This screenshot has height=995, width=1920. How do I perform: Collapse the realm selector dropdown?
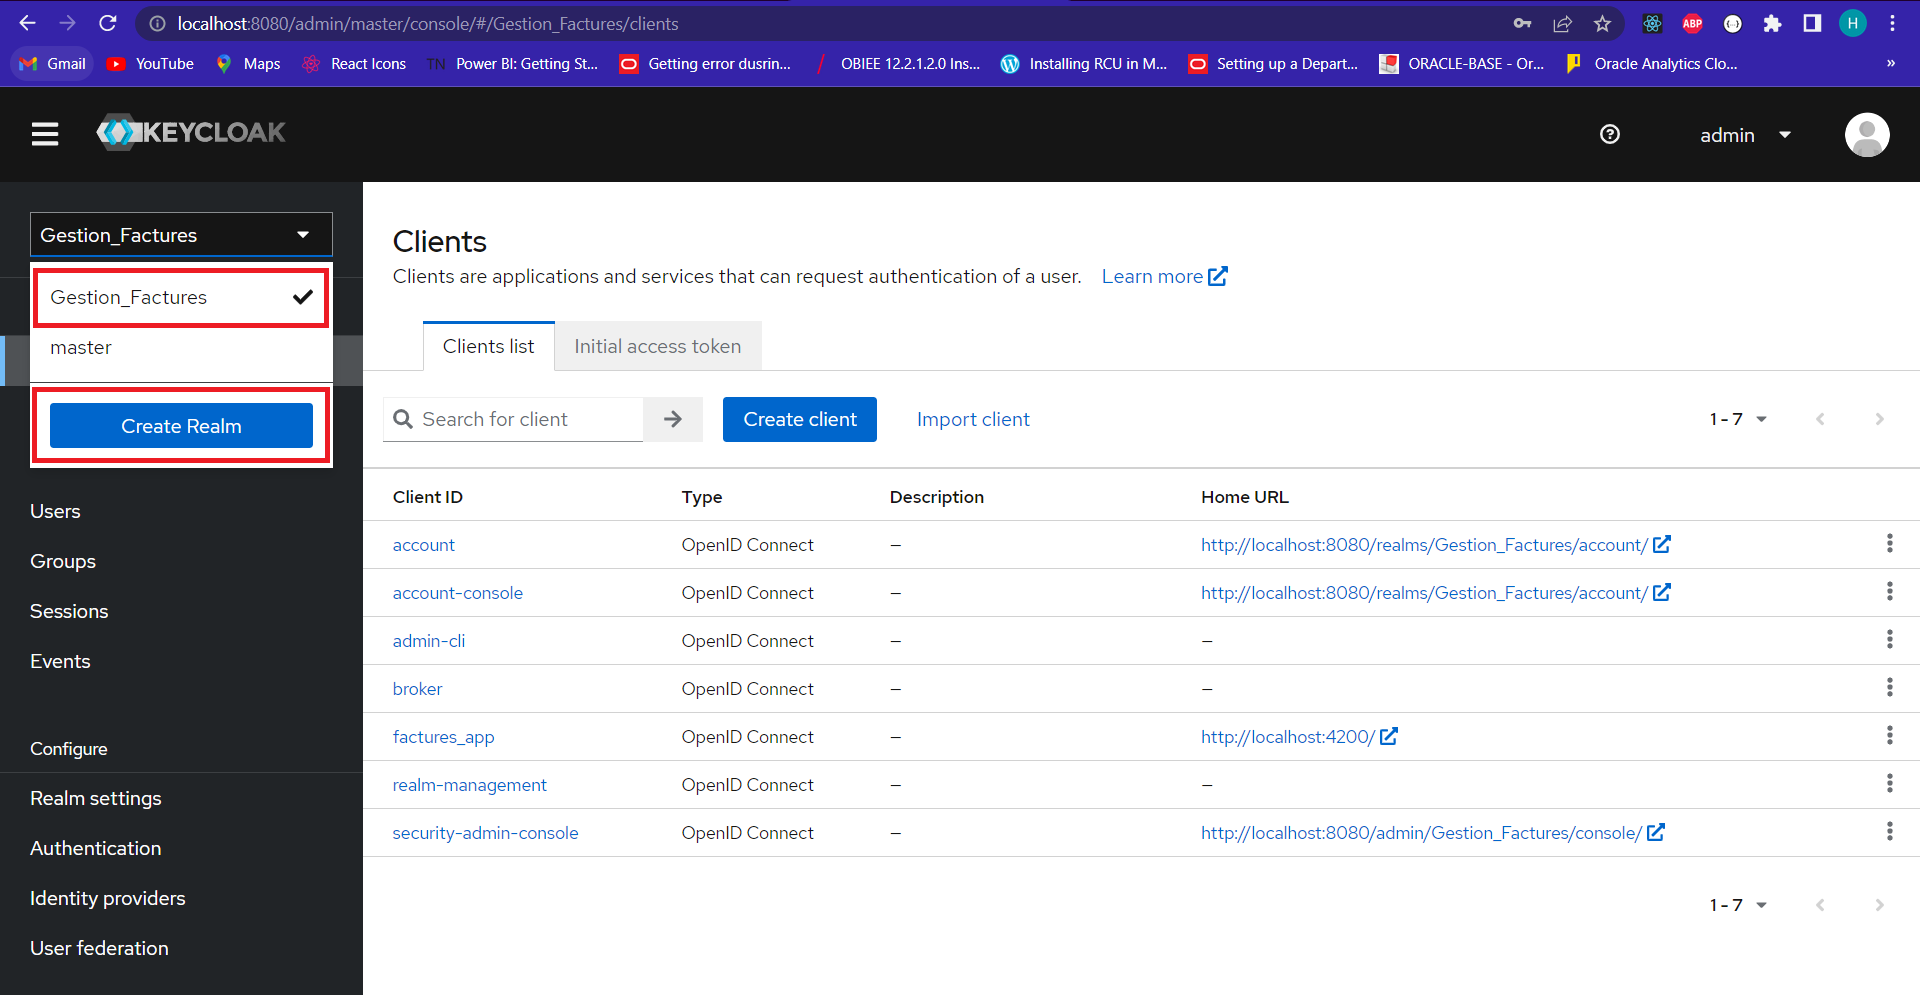tap(302, 234)
